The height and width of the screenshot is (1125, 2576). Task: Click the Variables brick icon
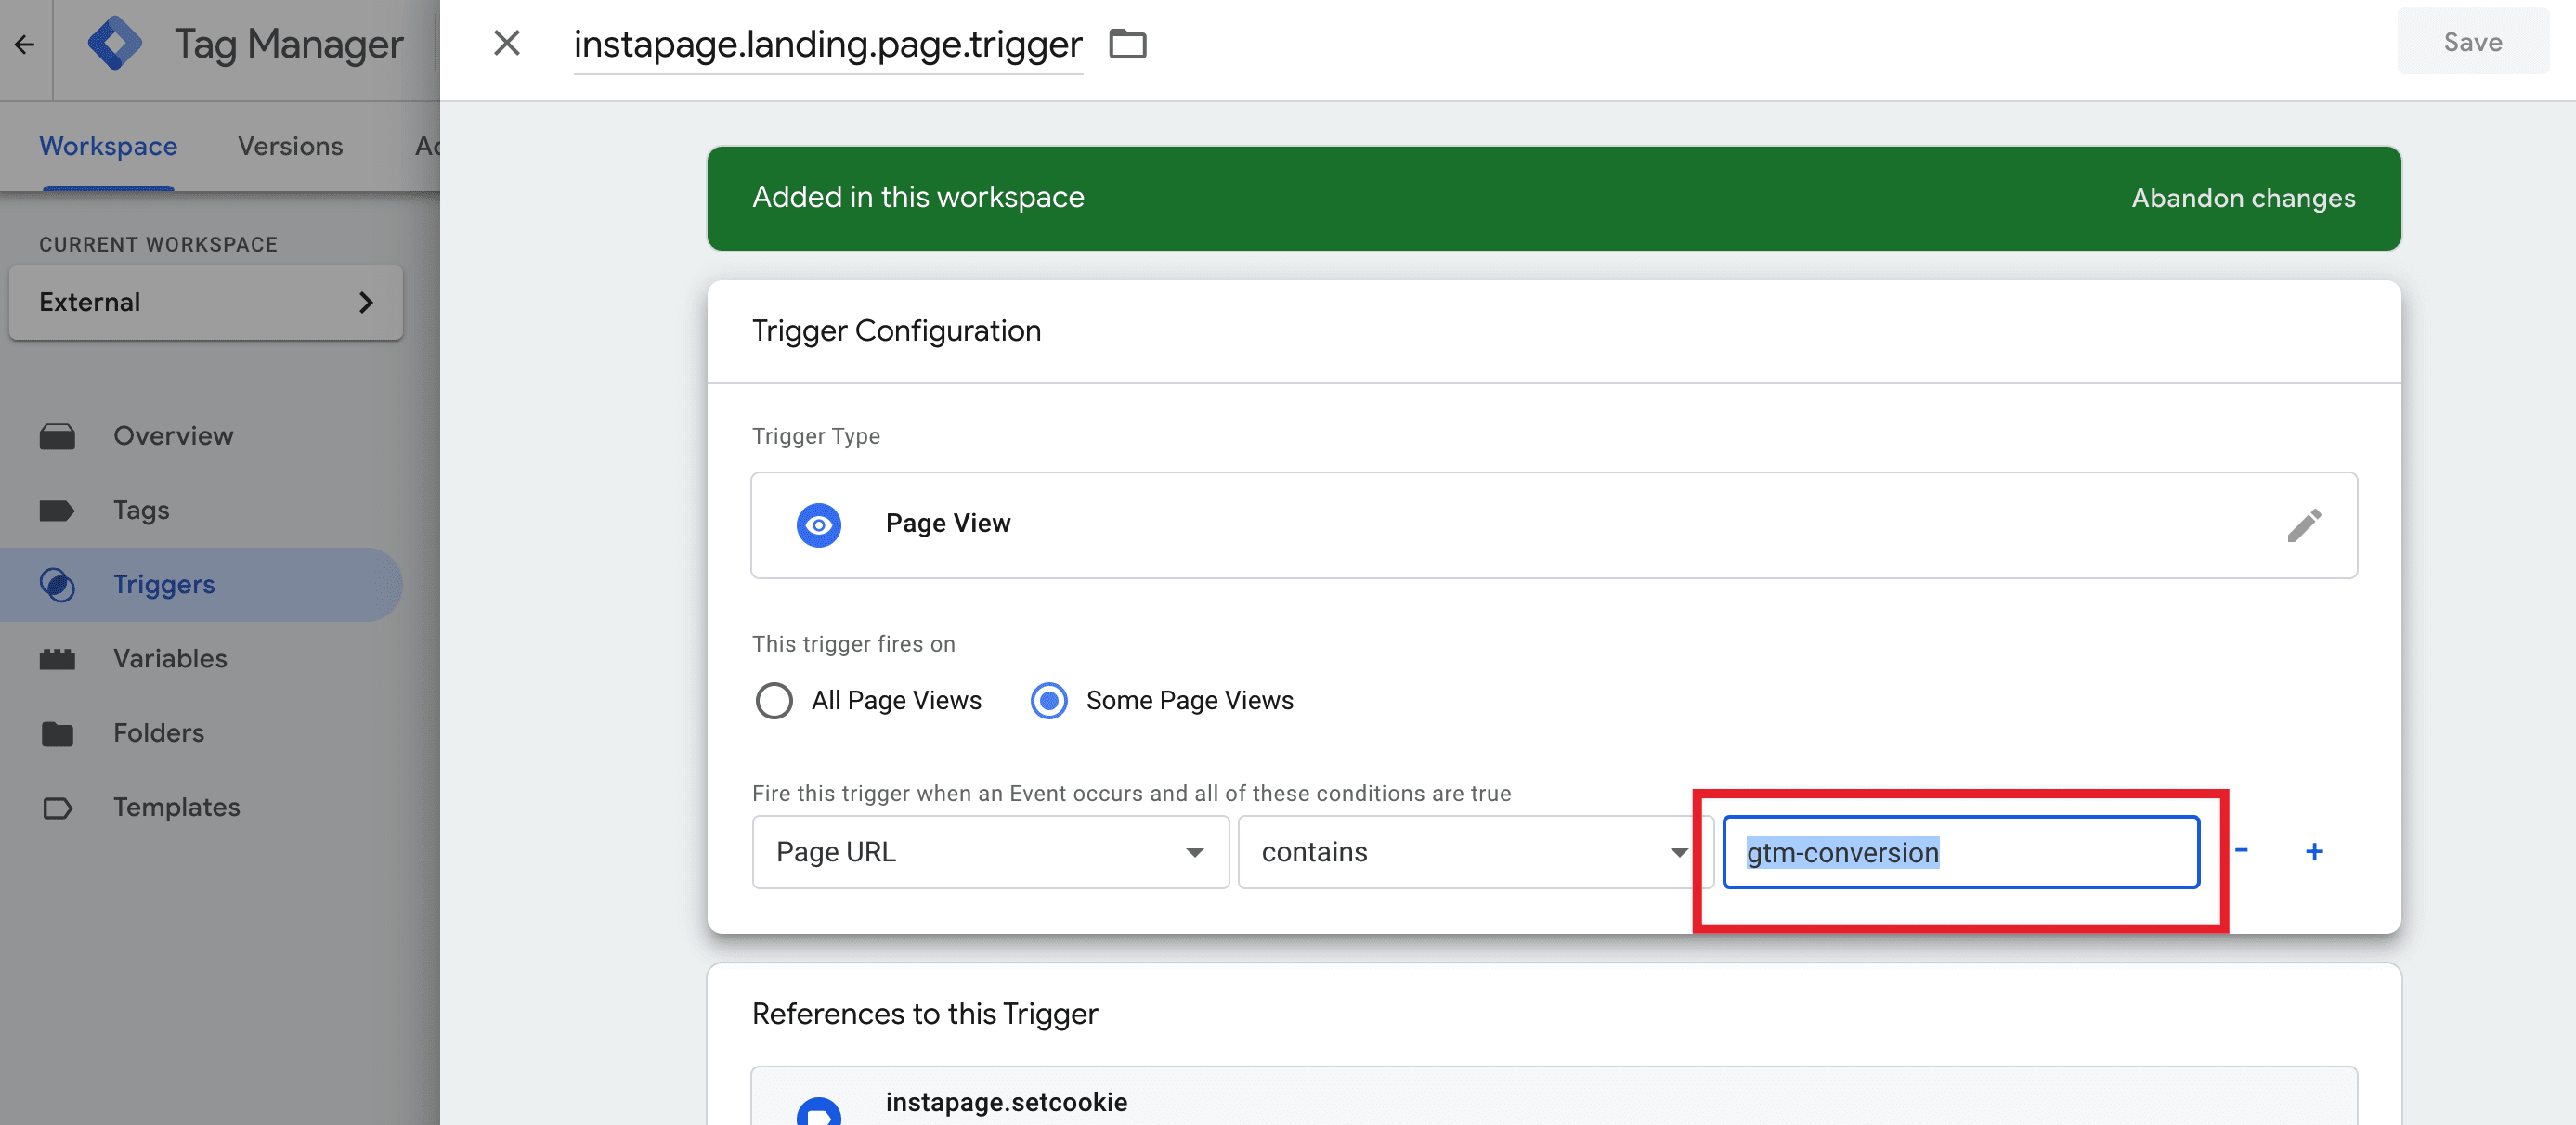57,659
